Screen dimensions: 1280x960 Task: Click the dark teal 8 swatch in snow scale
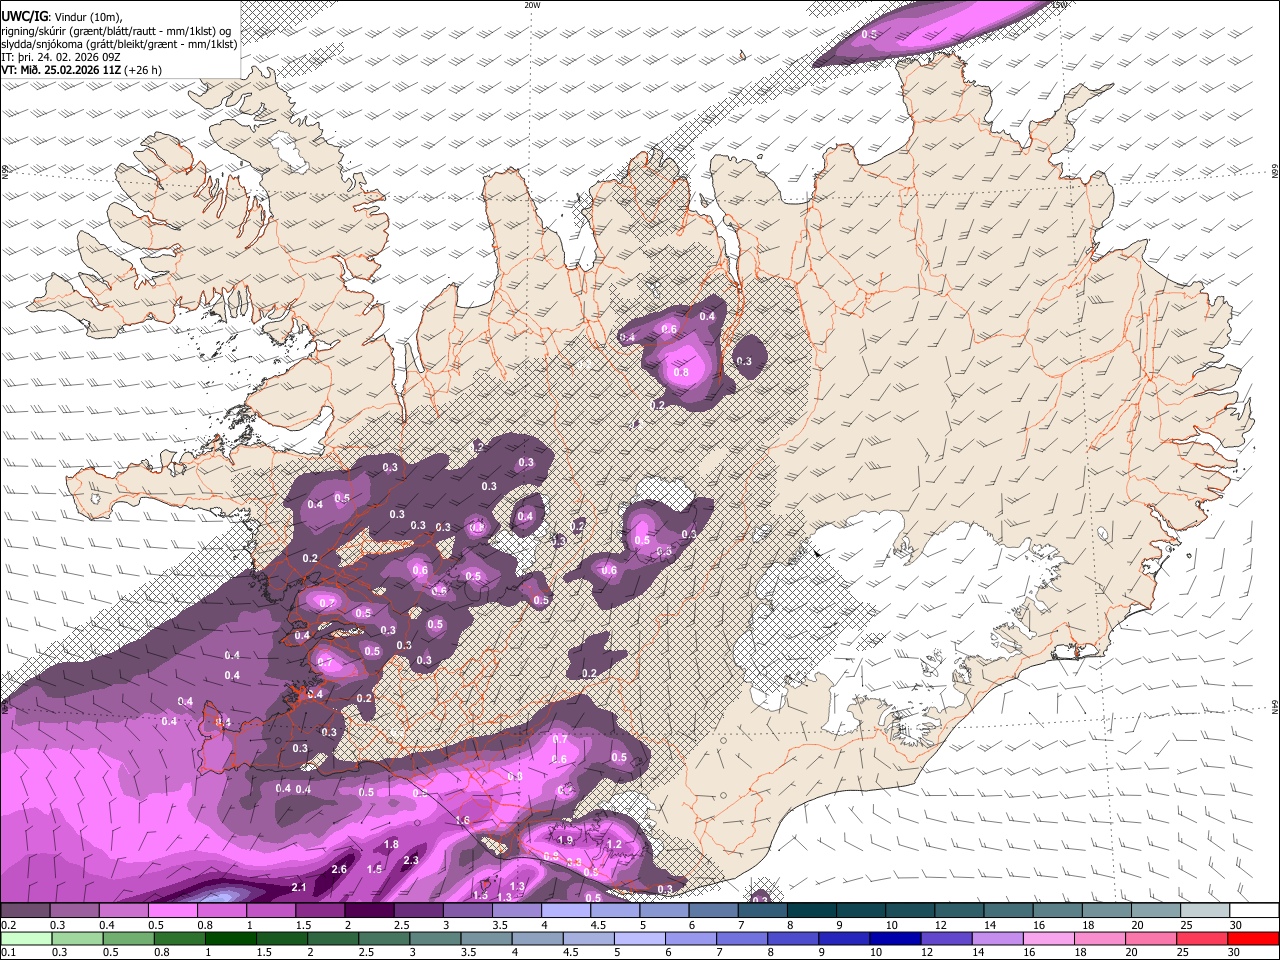click(x=810, y=910)
